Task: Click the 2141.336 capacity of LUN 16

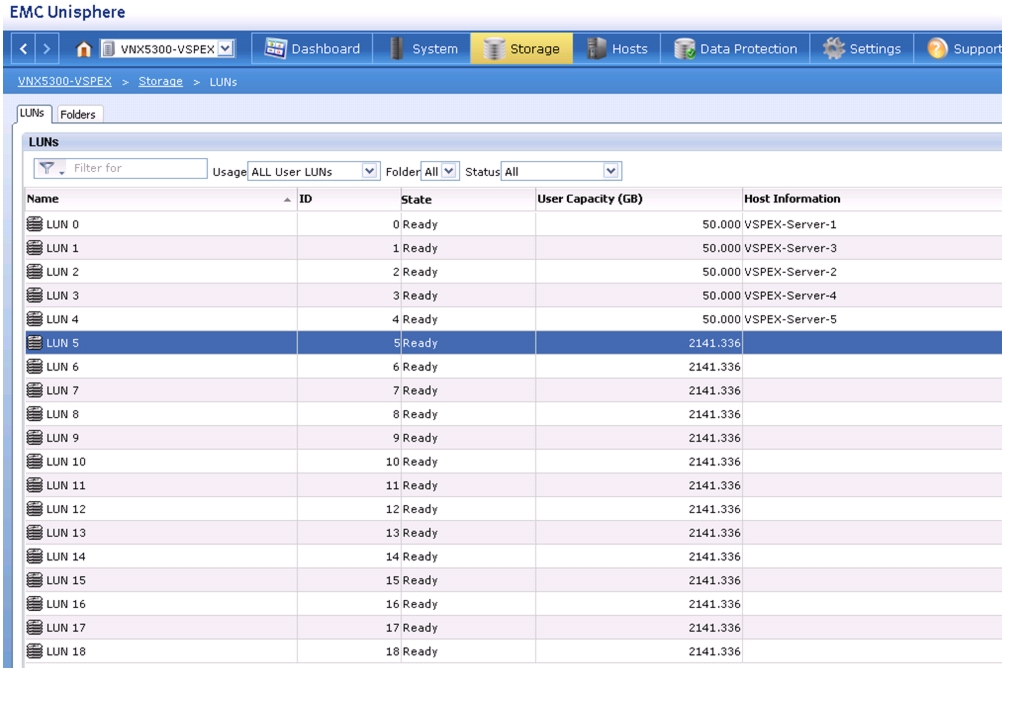Action: coord(715,604)
